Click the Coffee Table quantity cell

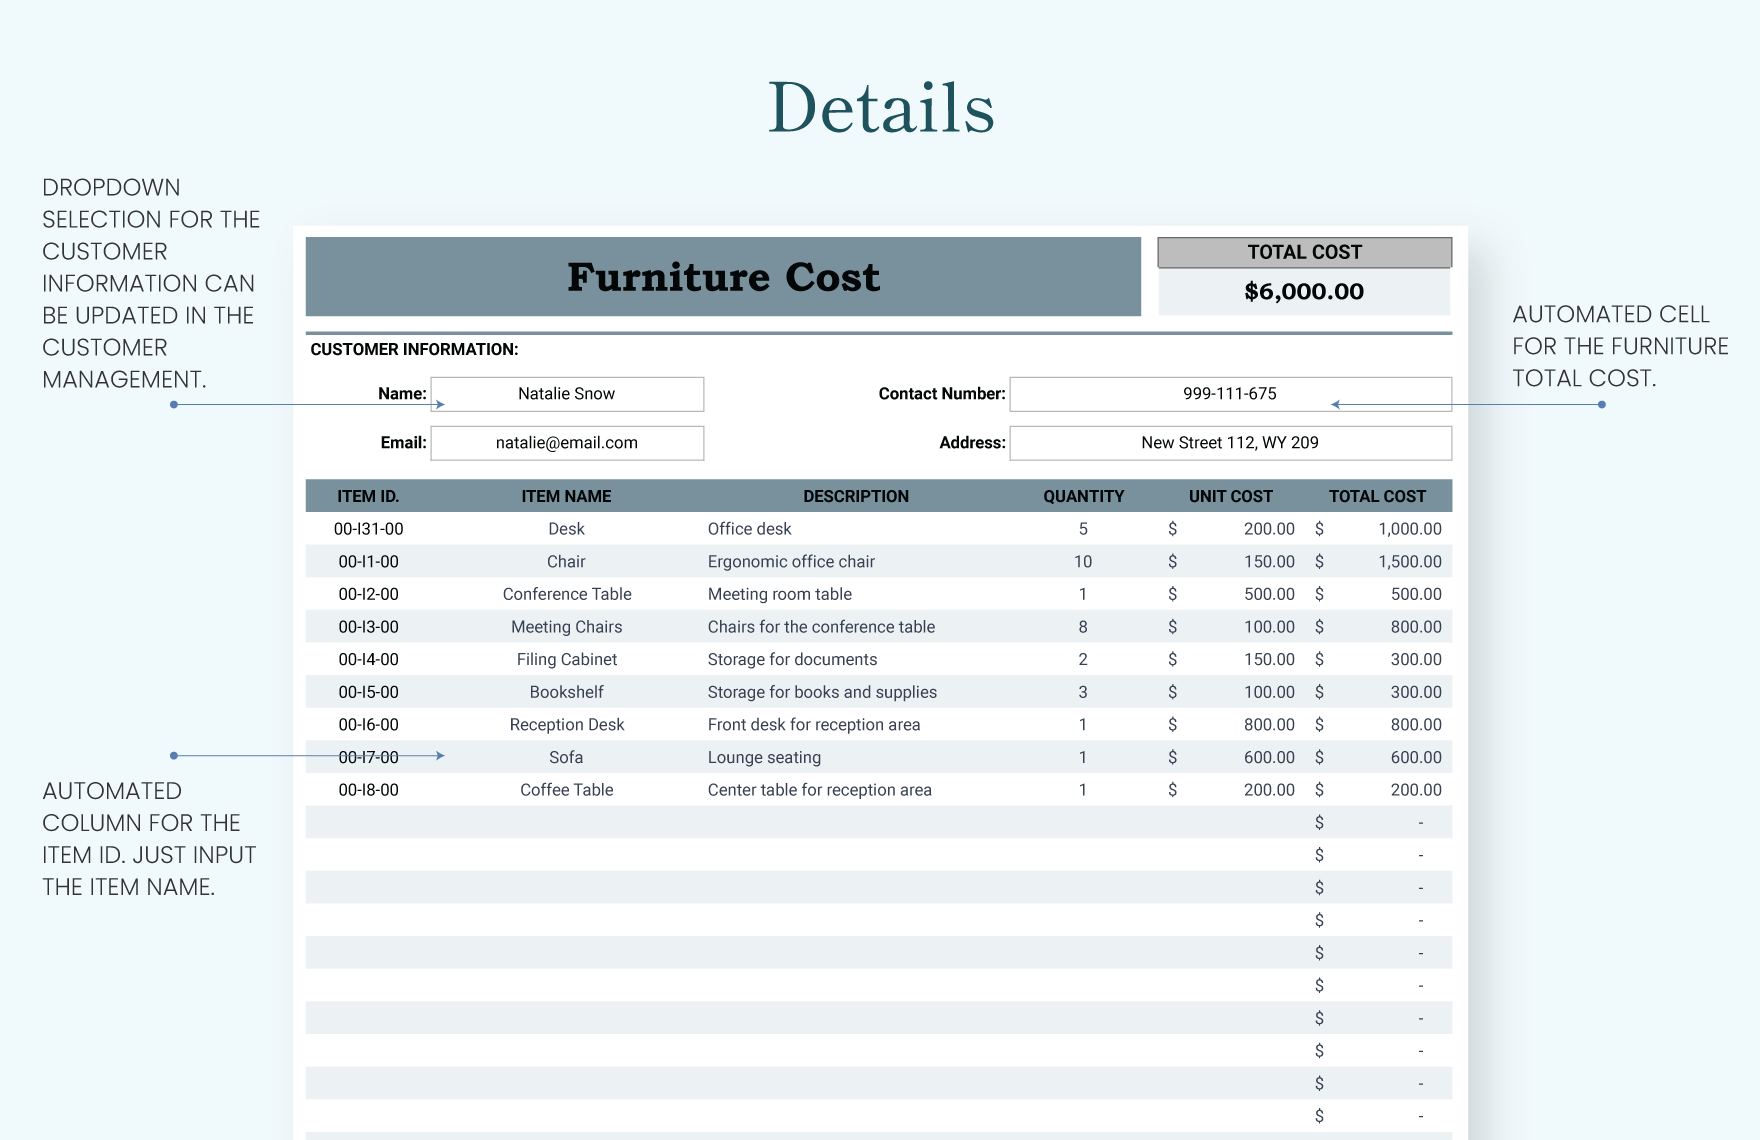[1083, 789]
